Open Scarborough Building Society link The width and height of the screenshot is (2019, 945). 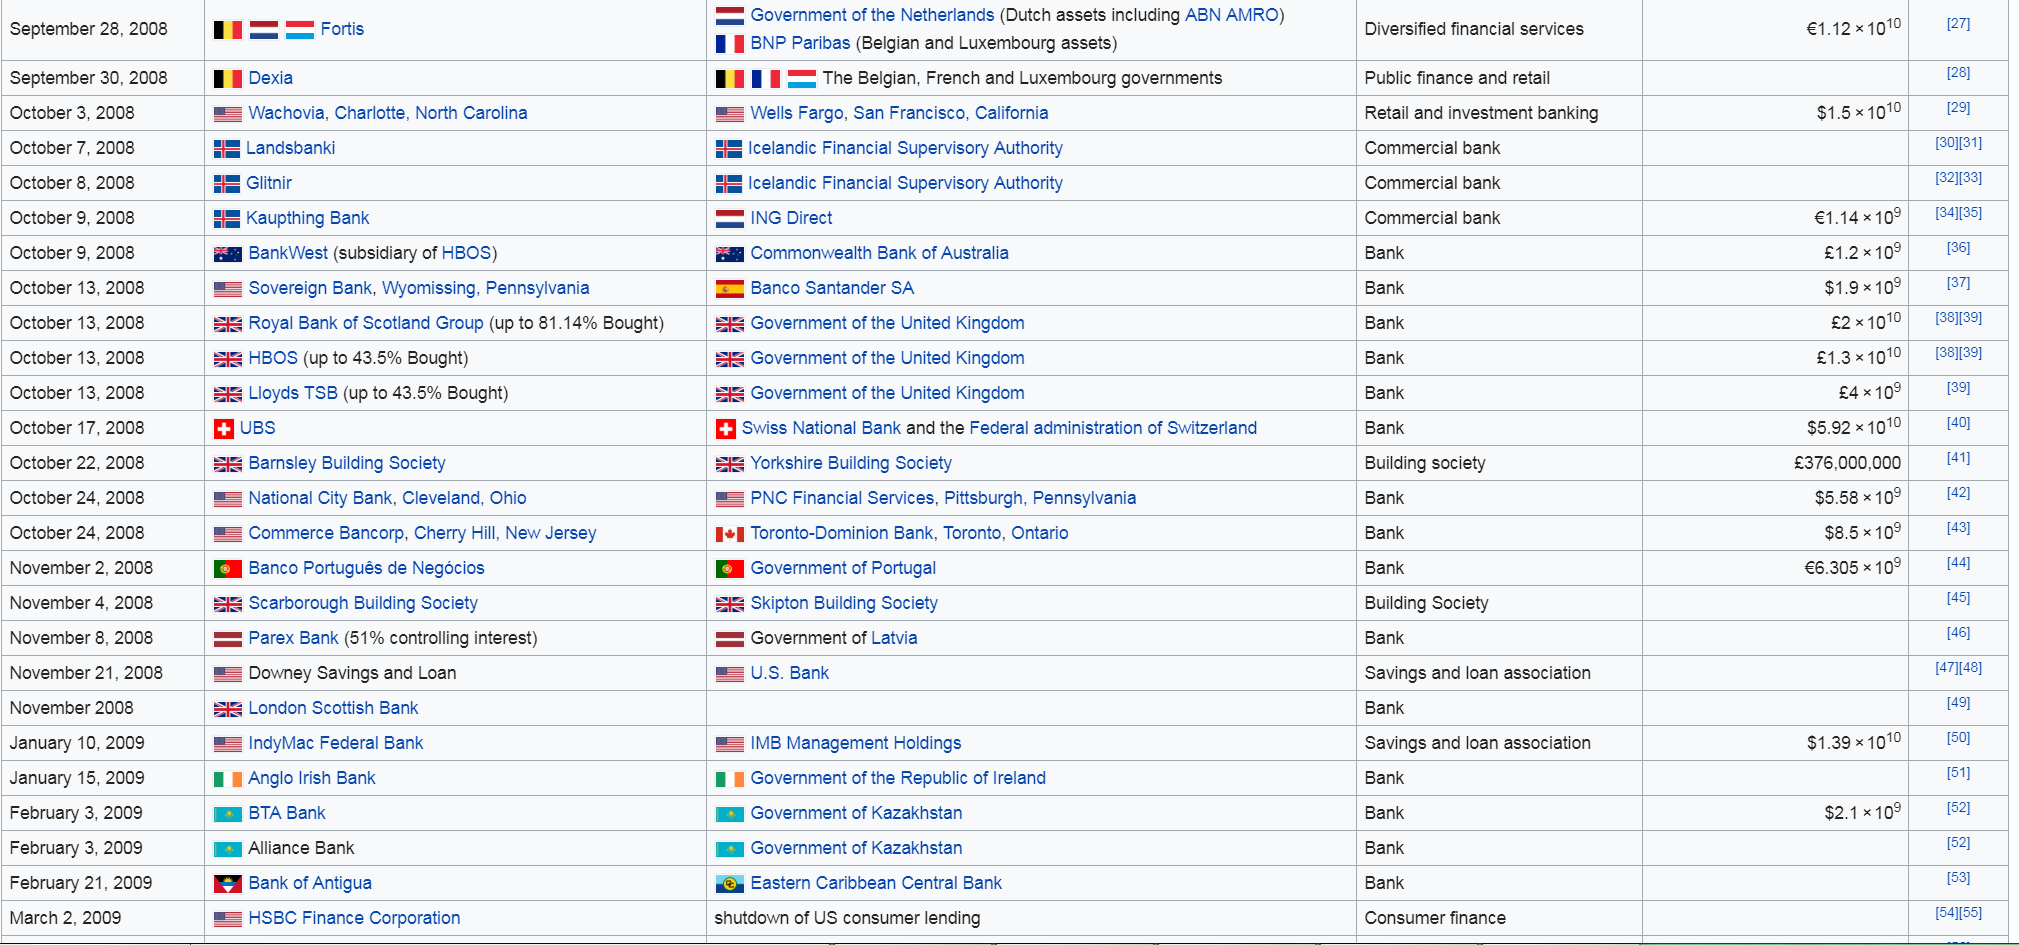pyautogui.click(x=363, y=603)
